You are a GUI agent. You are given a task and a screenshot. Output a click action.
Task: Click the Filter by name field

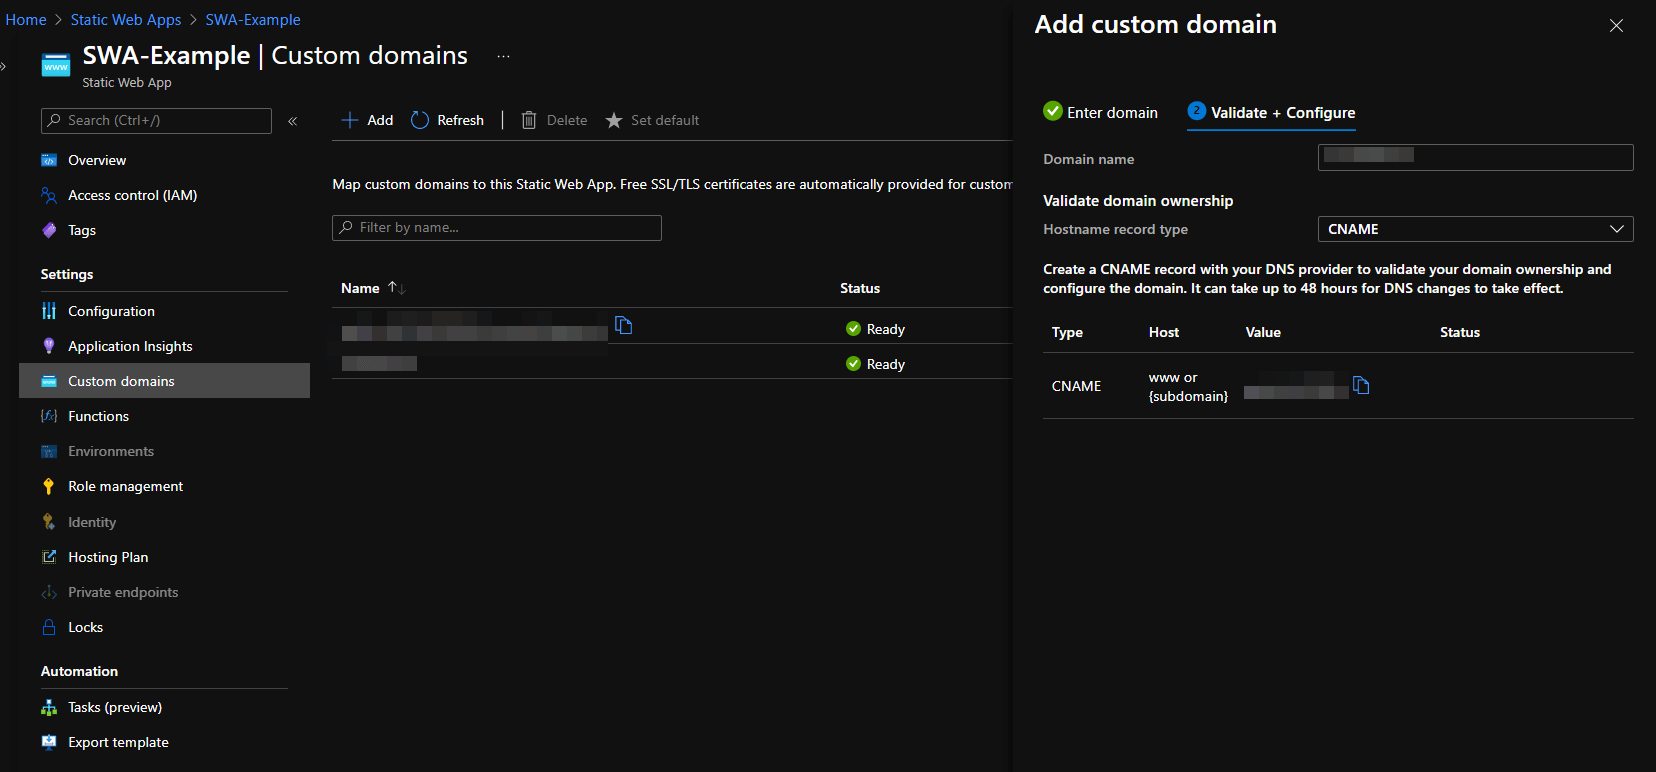(497, 228)
